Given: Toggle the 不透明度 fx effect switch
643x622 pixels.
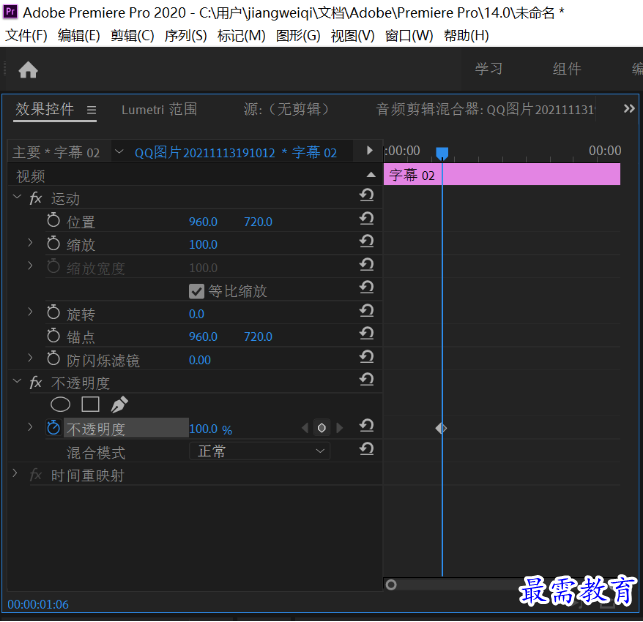Looking at the screenshot, I should pos(36,383).
